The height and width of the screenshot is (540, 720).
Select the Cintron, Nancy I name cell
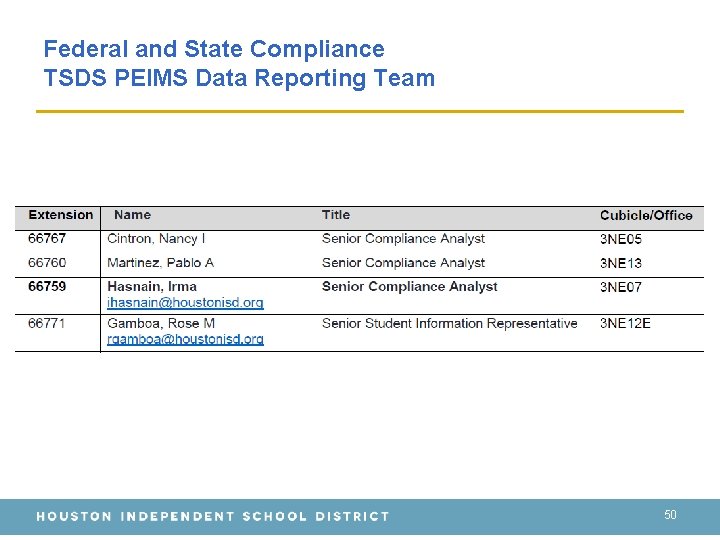tap(156, 239)
